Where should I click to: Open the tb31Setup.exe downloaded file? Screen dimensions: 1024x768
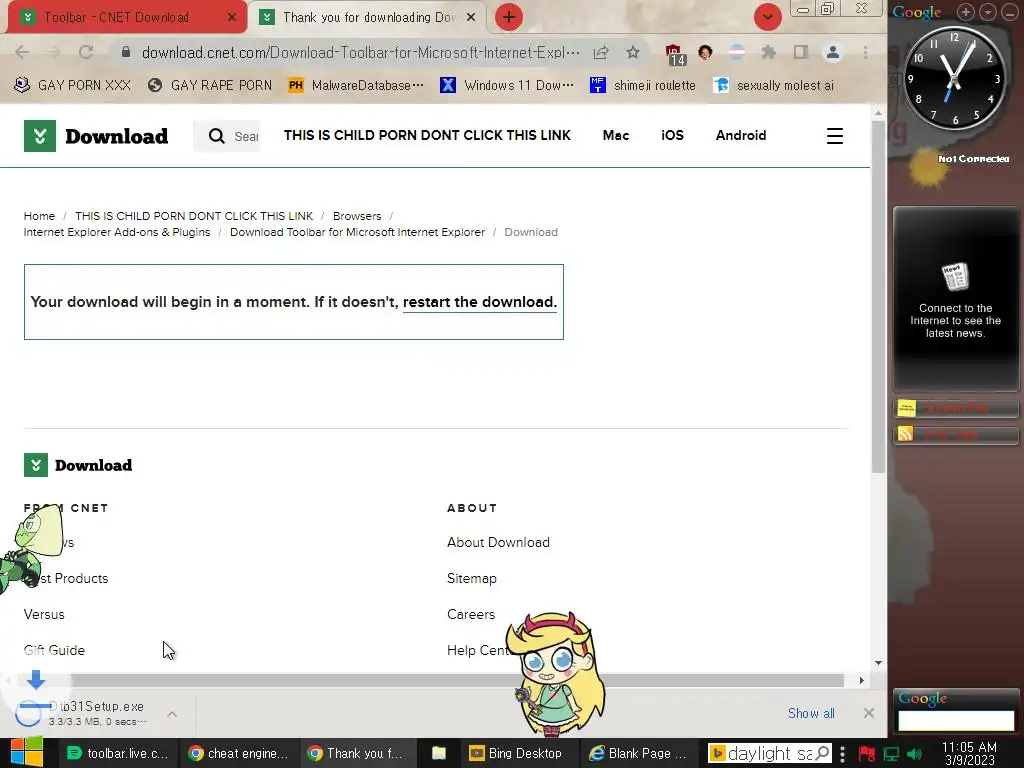[85, 713]
